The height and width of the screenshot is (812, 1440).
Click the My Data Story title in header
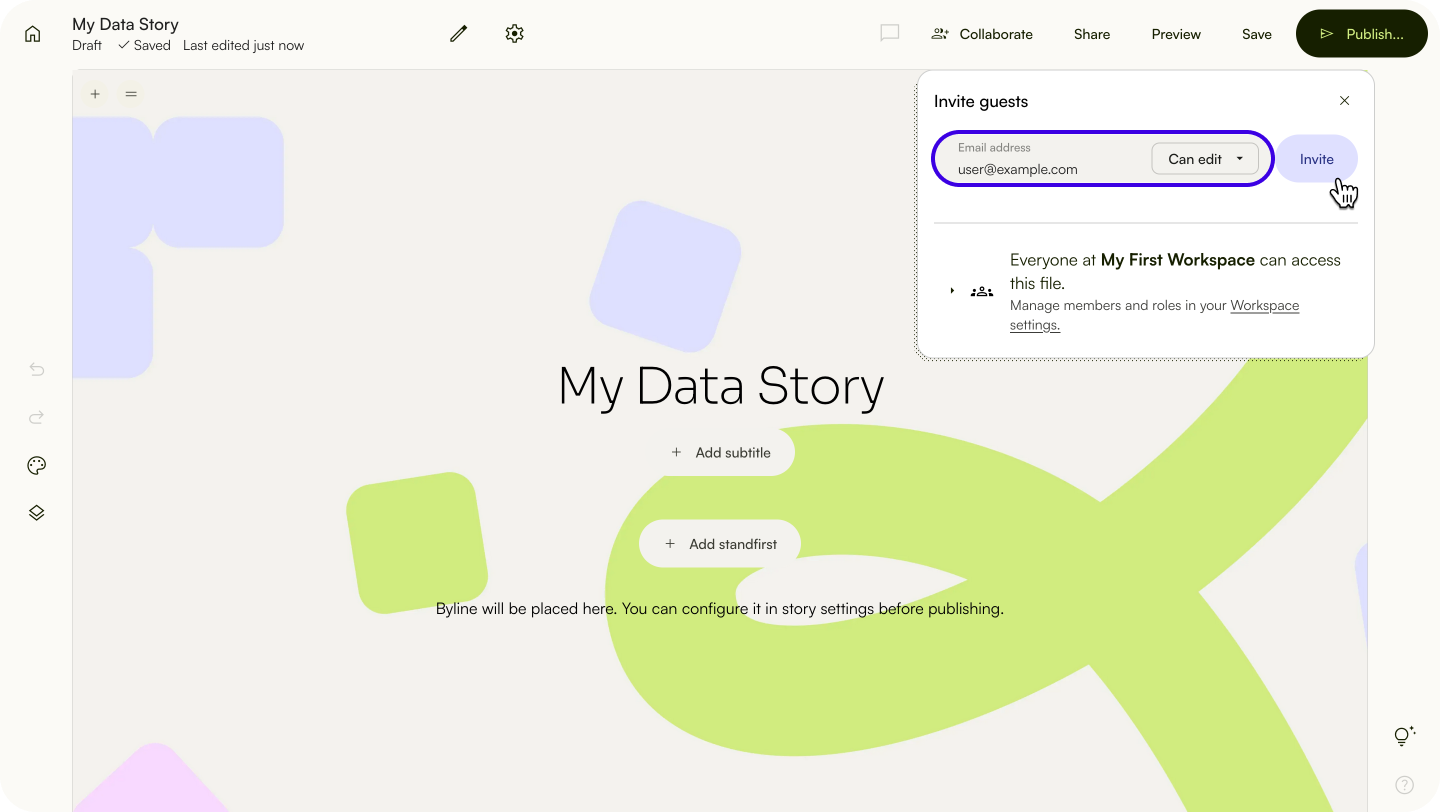[126, 24]
